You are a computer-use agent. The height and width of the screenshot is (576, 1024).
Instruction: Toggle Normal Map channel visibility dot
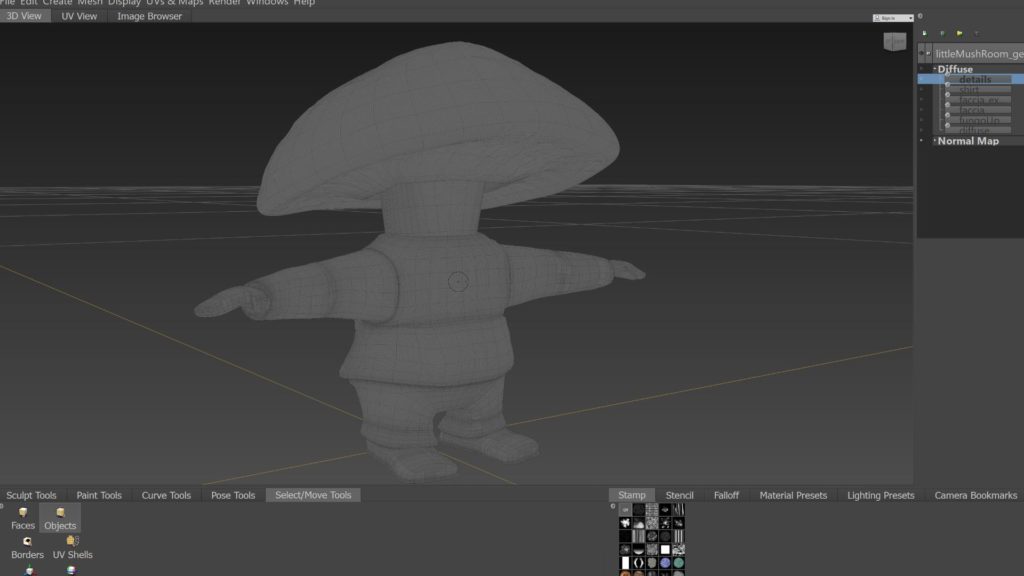921,140
